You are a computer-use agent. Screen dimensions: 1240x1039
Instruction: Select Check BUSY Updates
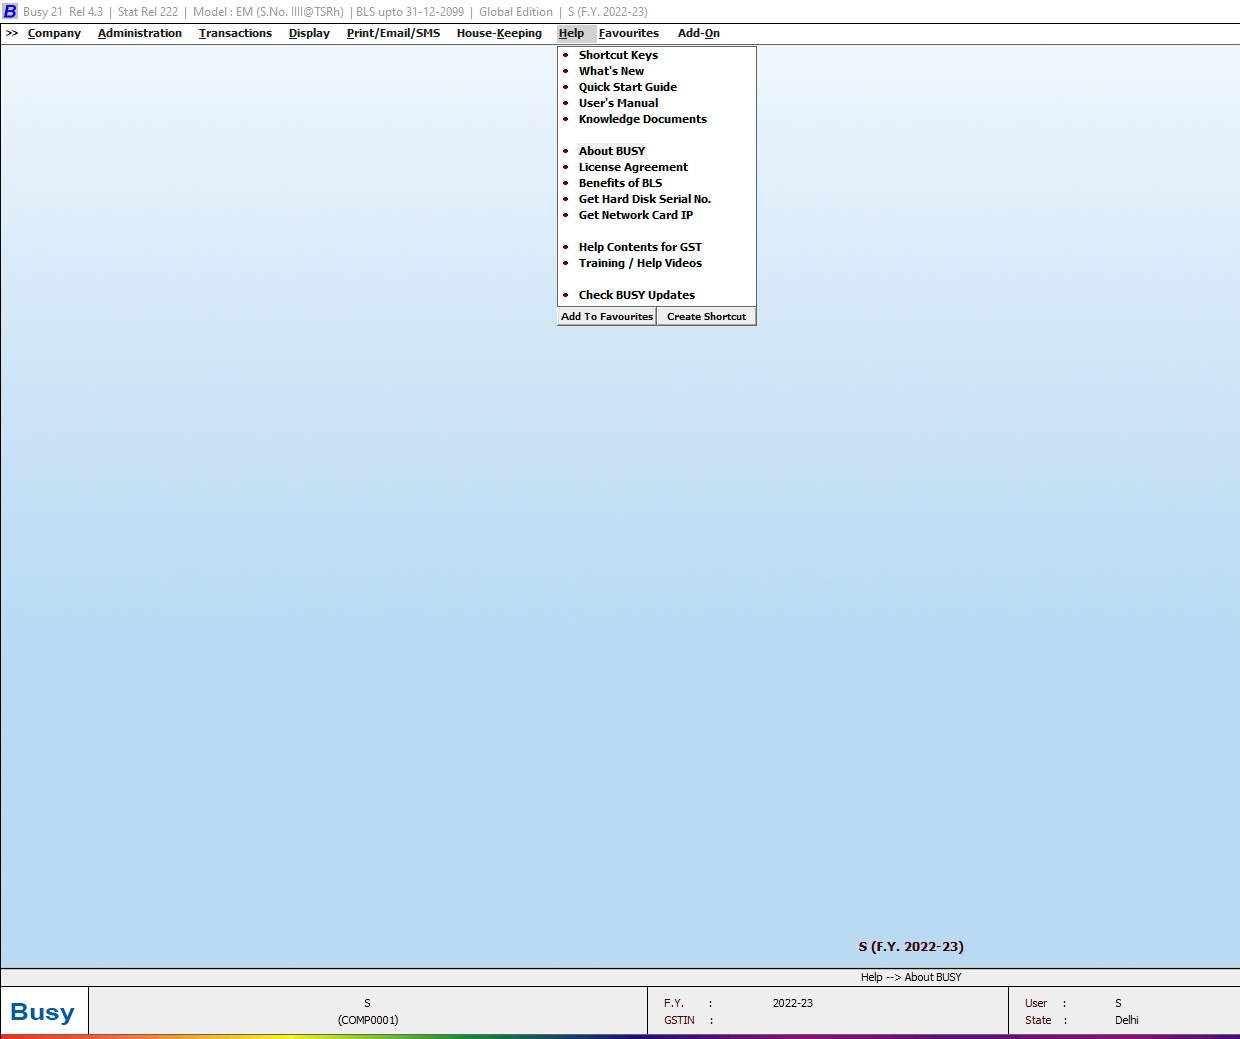[636, 295]
